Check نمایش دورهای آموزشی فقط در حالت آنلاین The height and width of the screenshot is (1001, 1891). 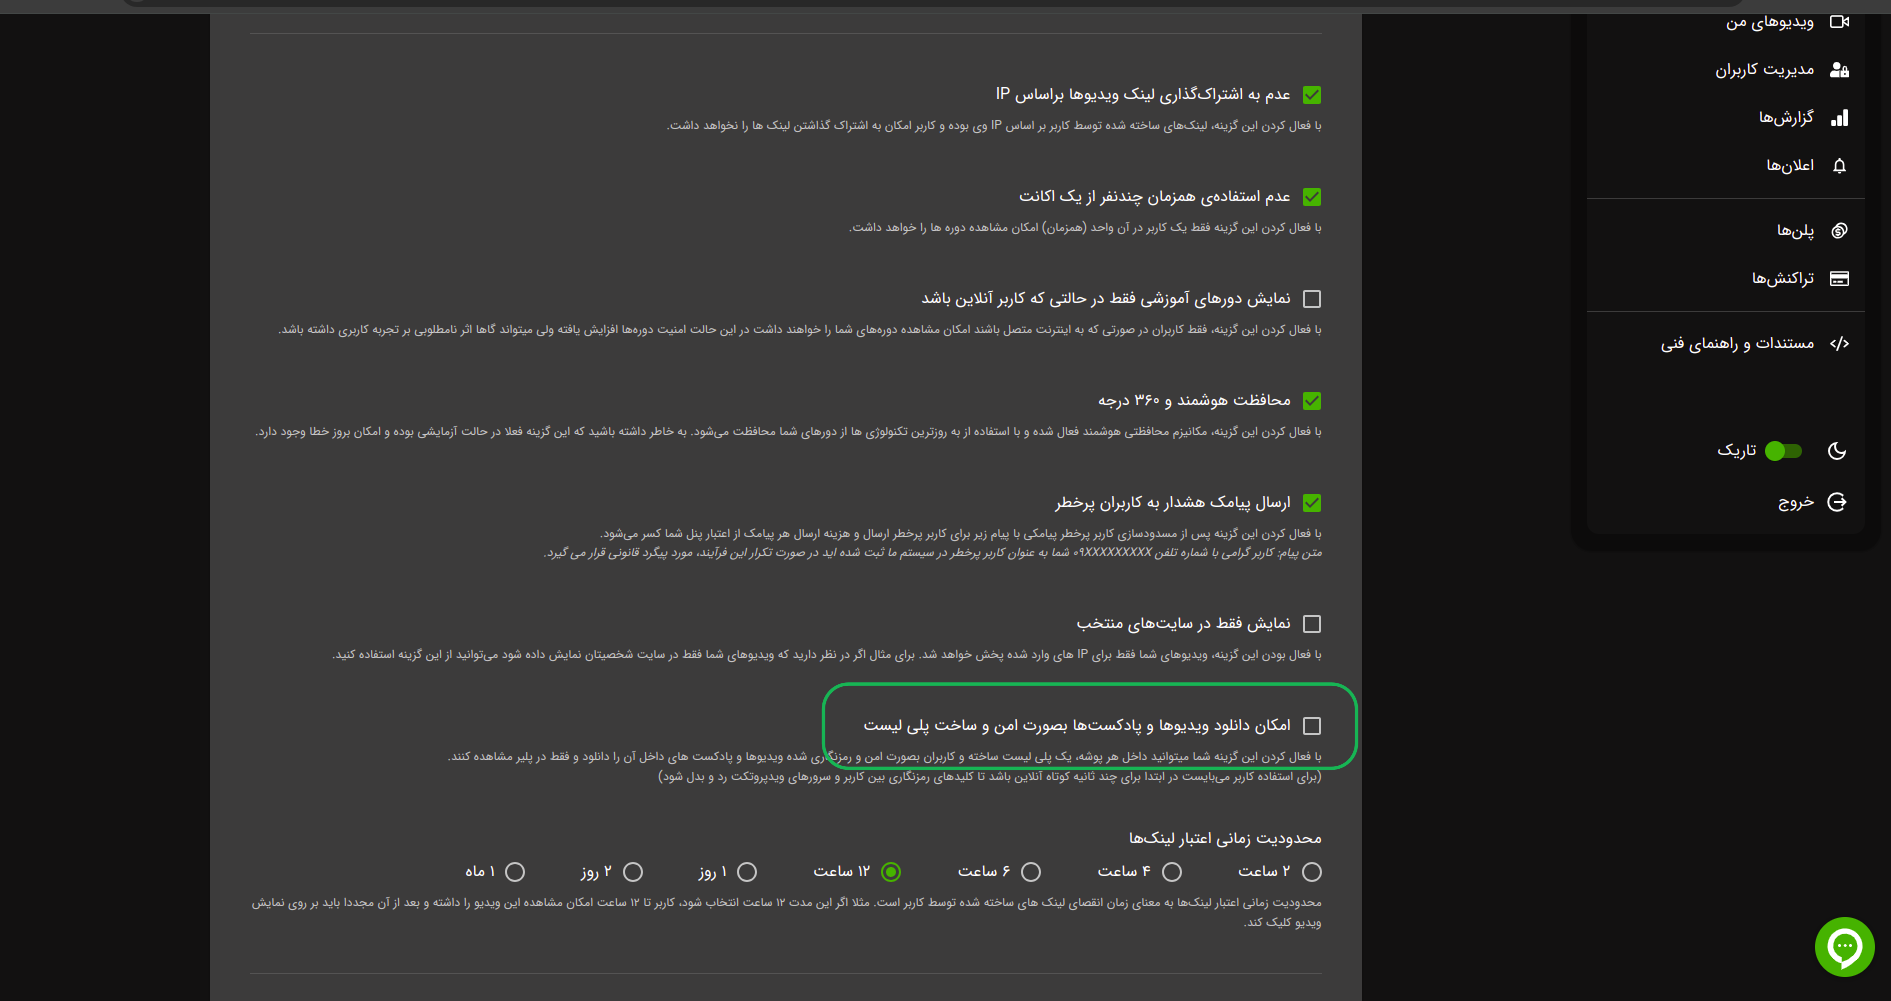1312,299
